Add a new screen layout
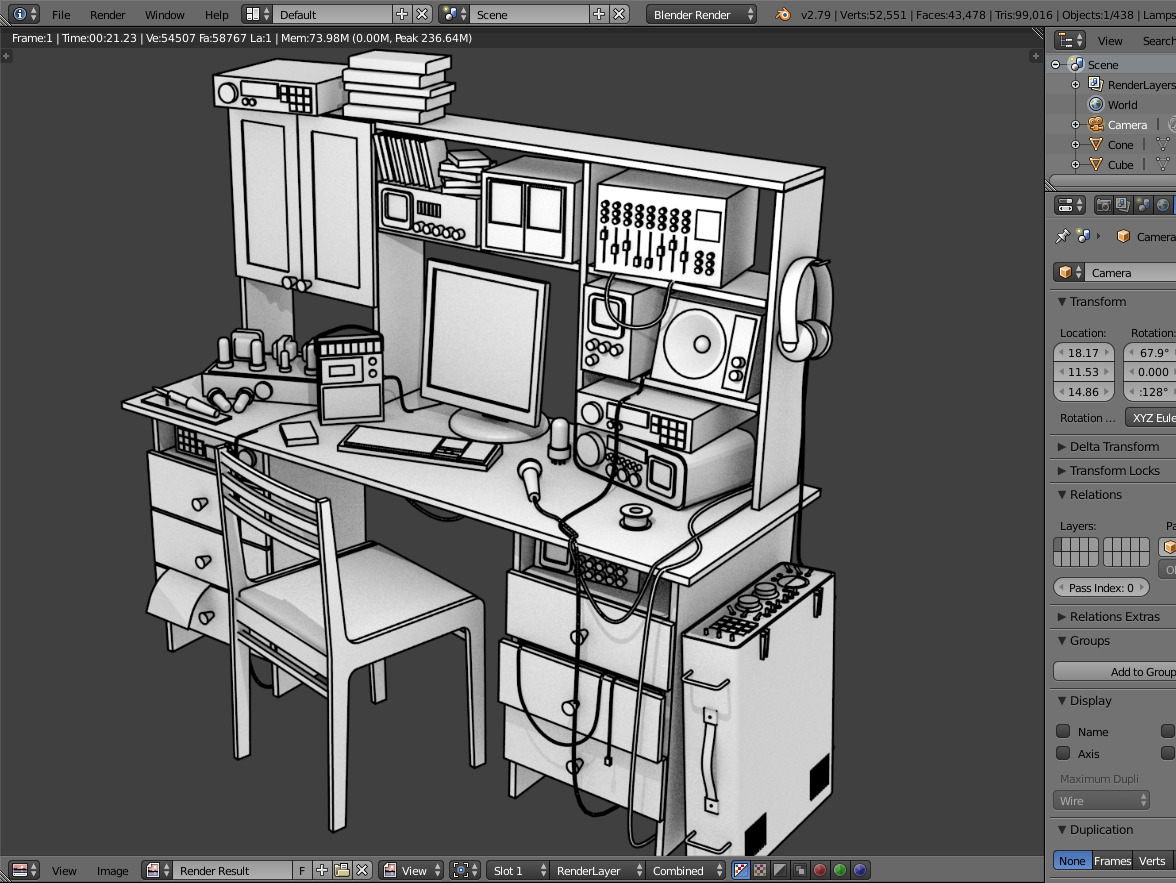This screenshot has height=883, width=1176. (x=402, y=14)
